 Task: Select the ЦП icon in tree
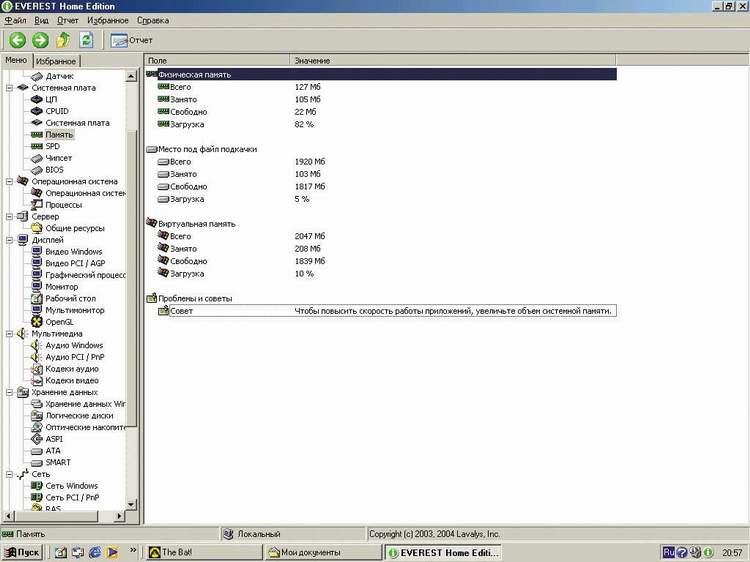[x=37, y=99]
